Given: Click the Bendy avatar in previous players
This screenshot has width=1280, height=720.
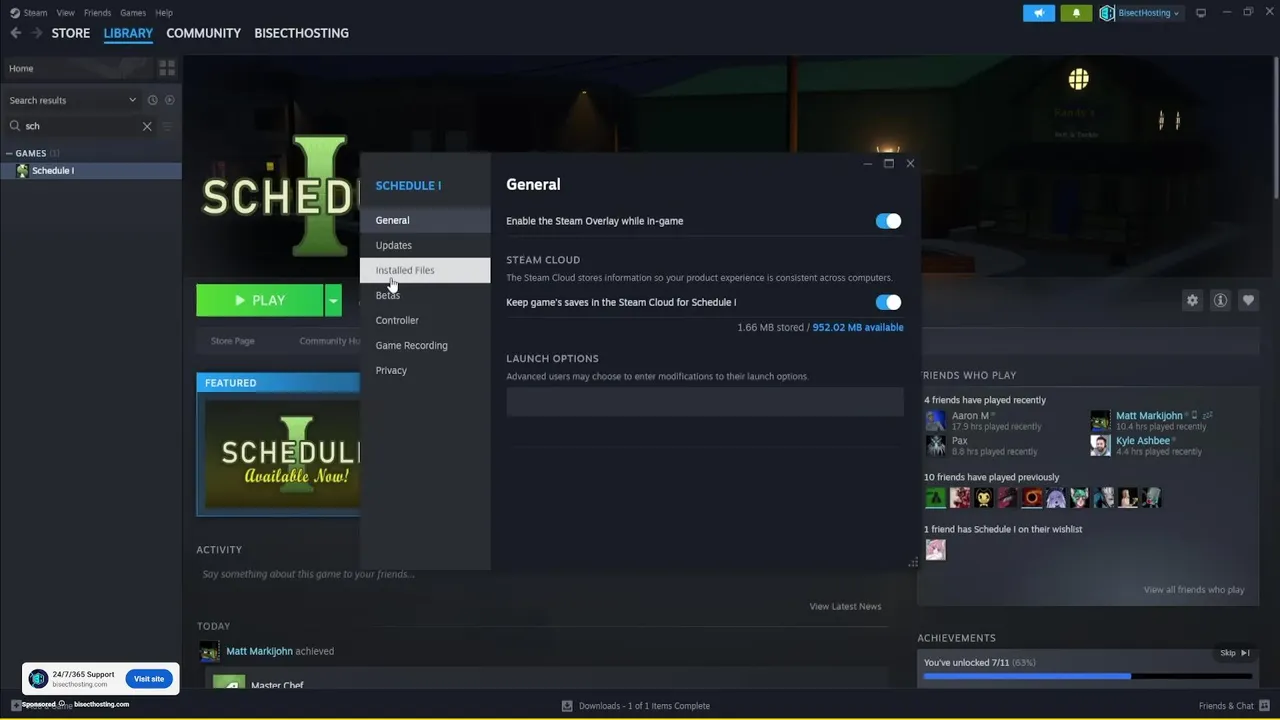Looking at the screenshot, I should [984, 497].
